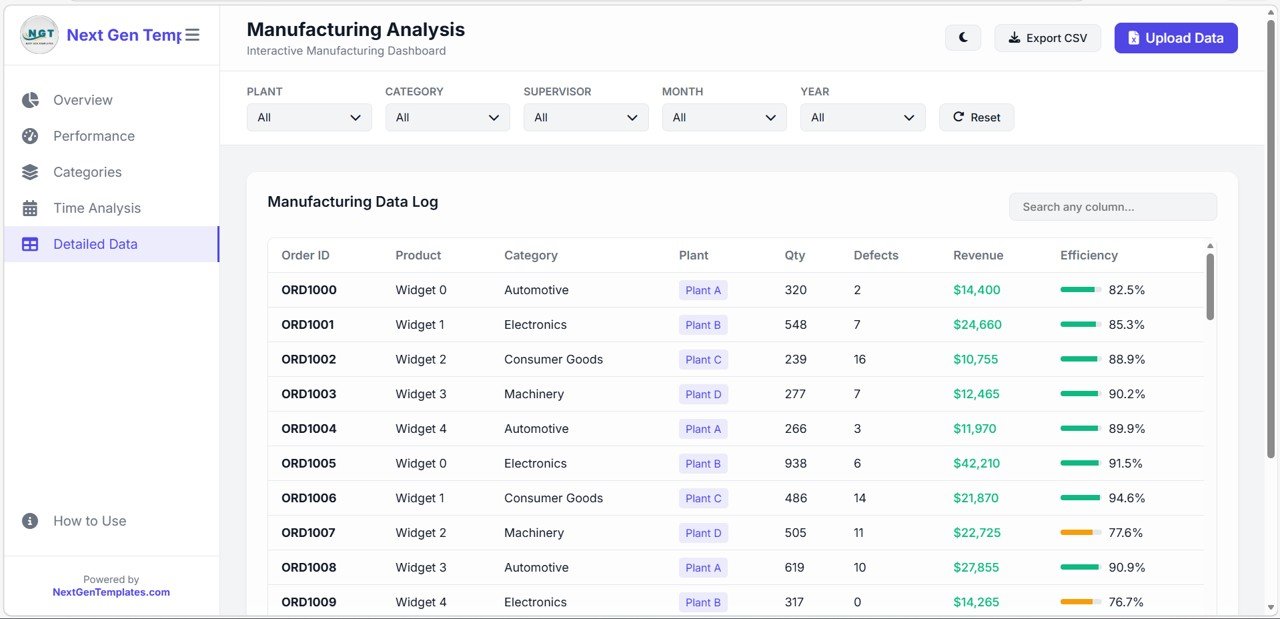
Task: Open the Plant filter dropdown
Action: tap(309, 117)
